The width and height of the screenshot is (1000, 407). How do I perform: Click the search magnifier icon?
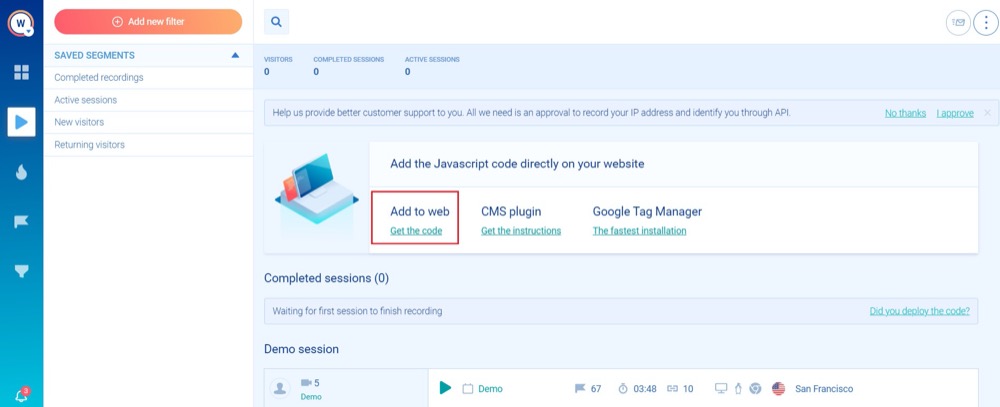click(277, 21)
